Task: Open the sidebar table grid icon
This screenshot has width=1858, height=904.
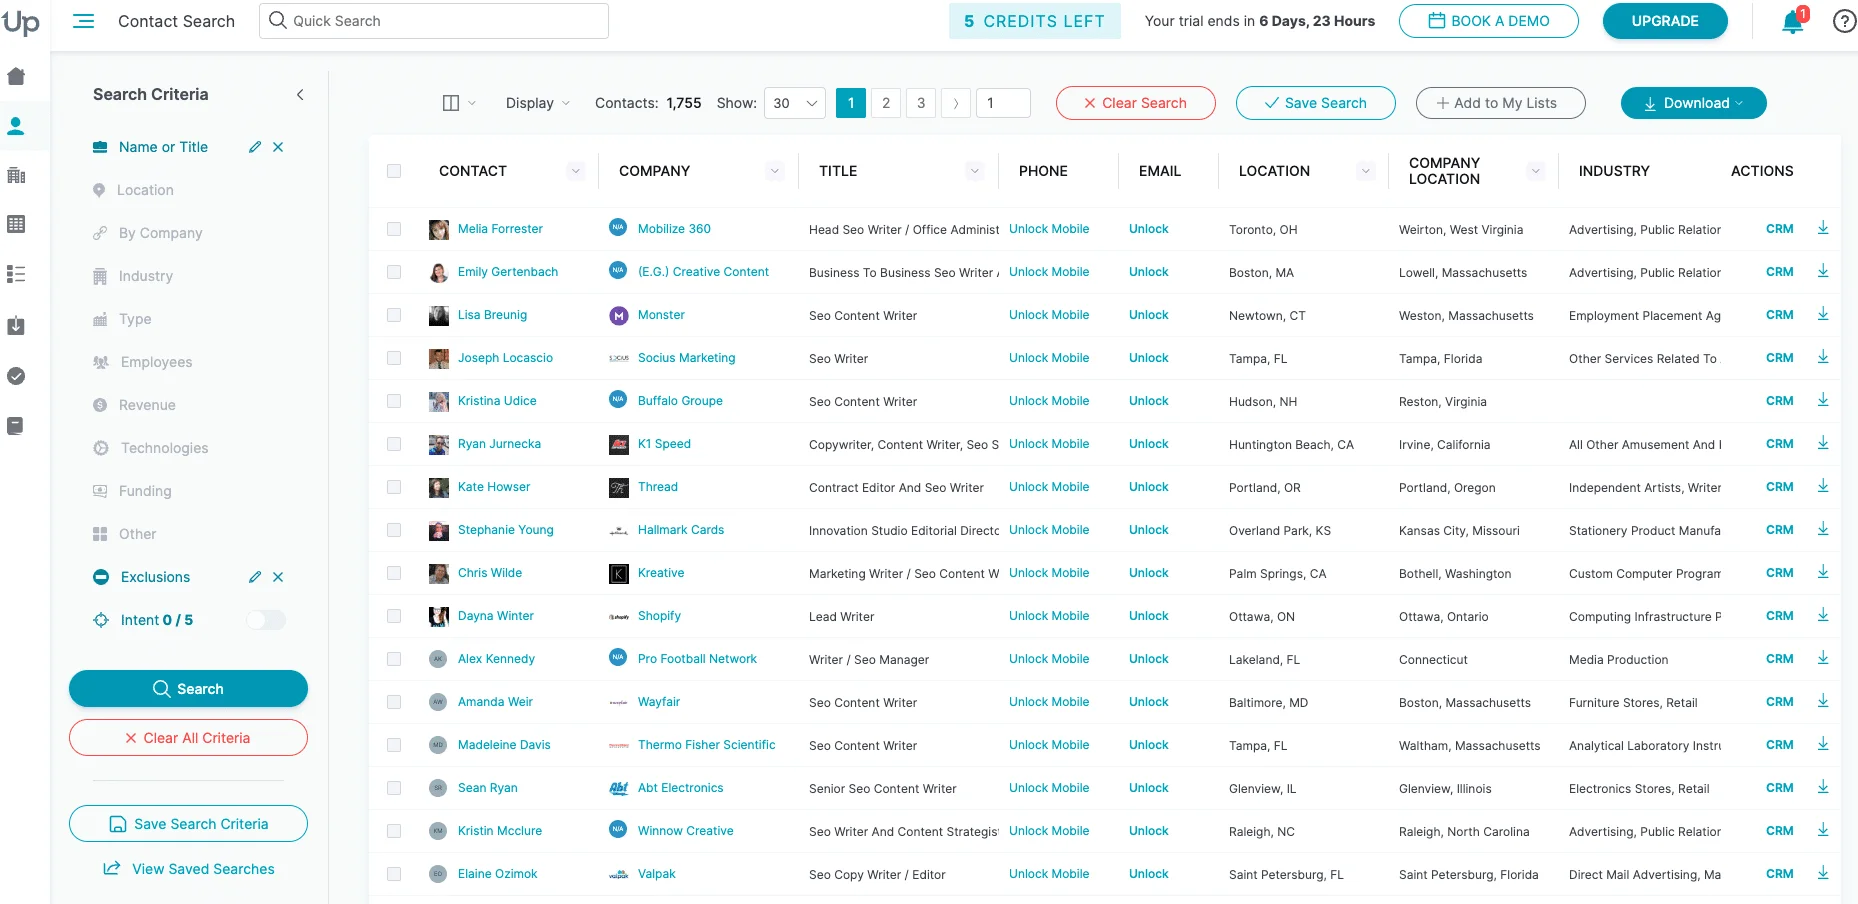Action: tap(16, 224)
